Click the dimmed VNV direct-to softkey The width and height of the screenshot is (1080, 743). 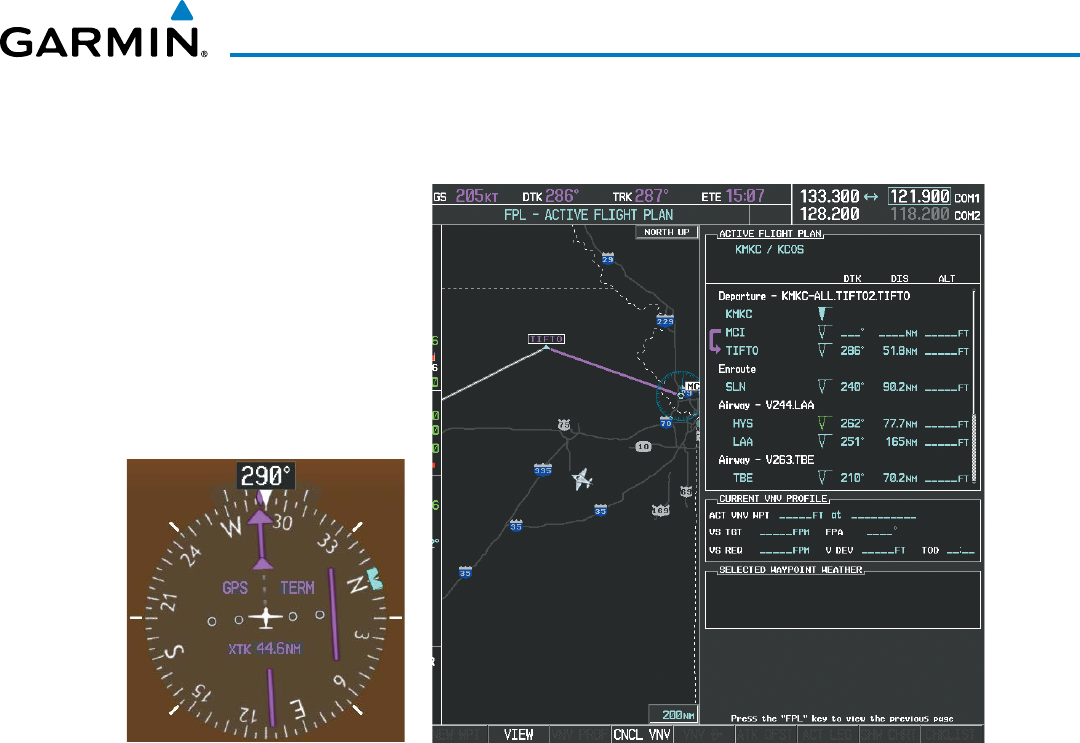(704, 735)
